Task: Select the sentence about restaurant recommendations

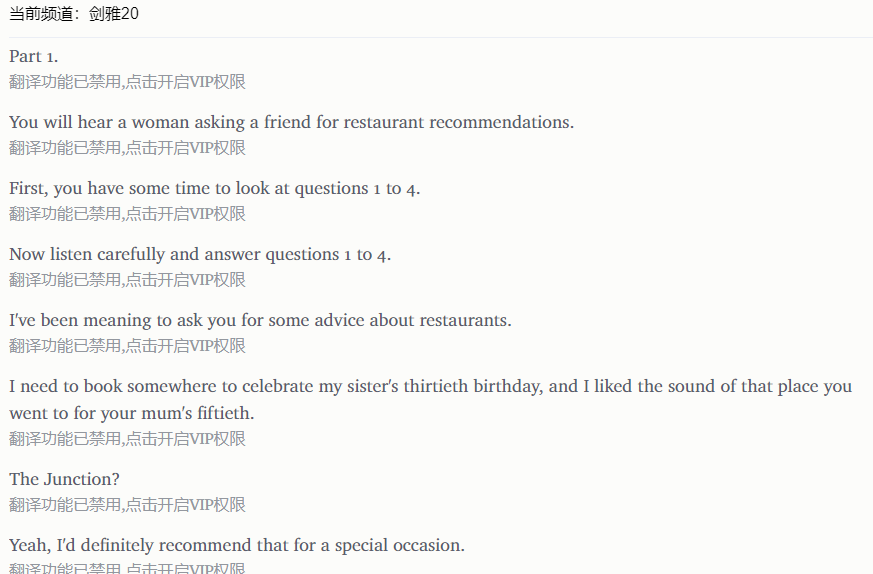Action: (x=291, y=122)
